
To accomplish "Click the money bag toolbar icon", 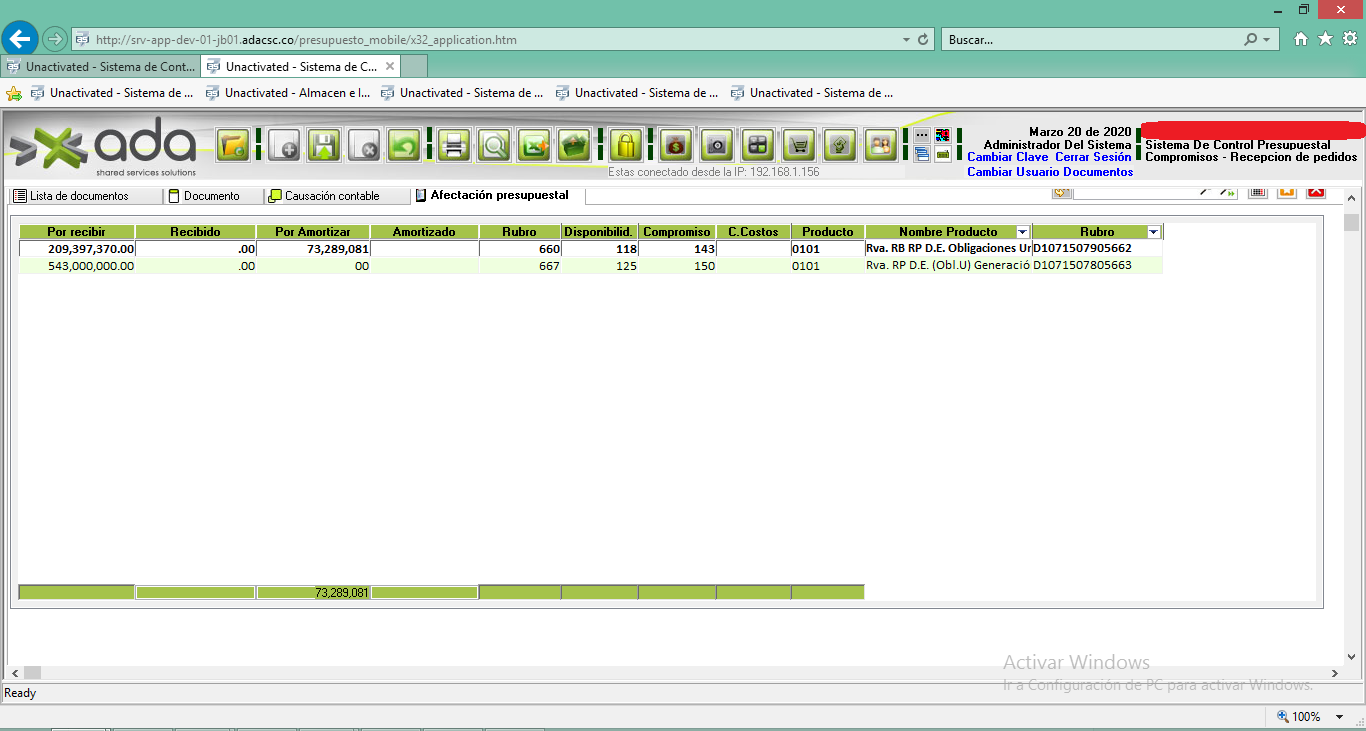I will (x=676, y=146).
